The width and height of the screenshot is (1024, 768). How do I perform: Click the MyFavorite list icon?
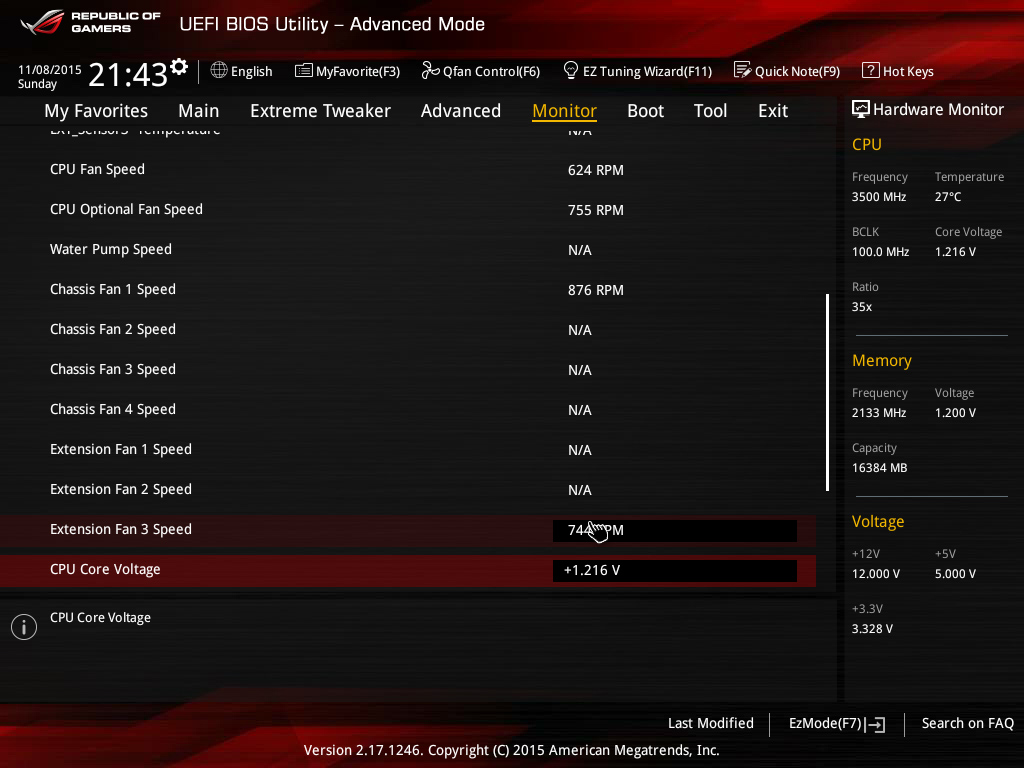pyautogui.click(x=304, y=71)
